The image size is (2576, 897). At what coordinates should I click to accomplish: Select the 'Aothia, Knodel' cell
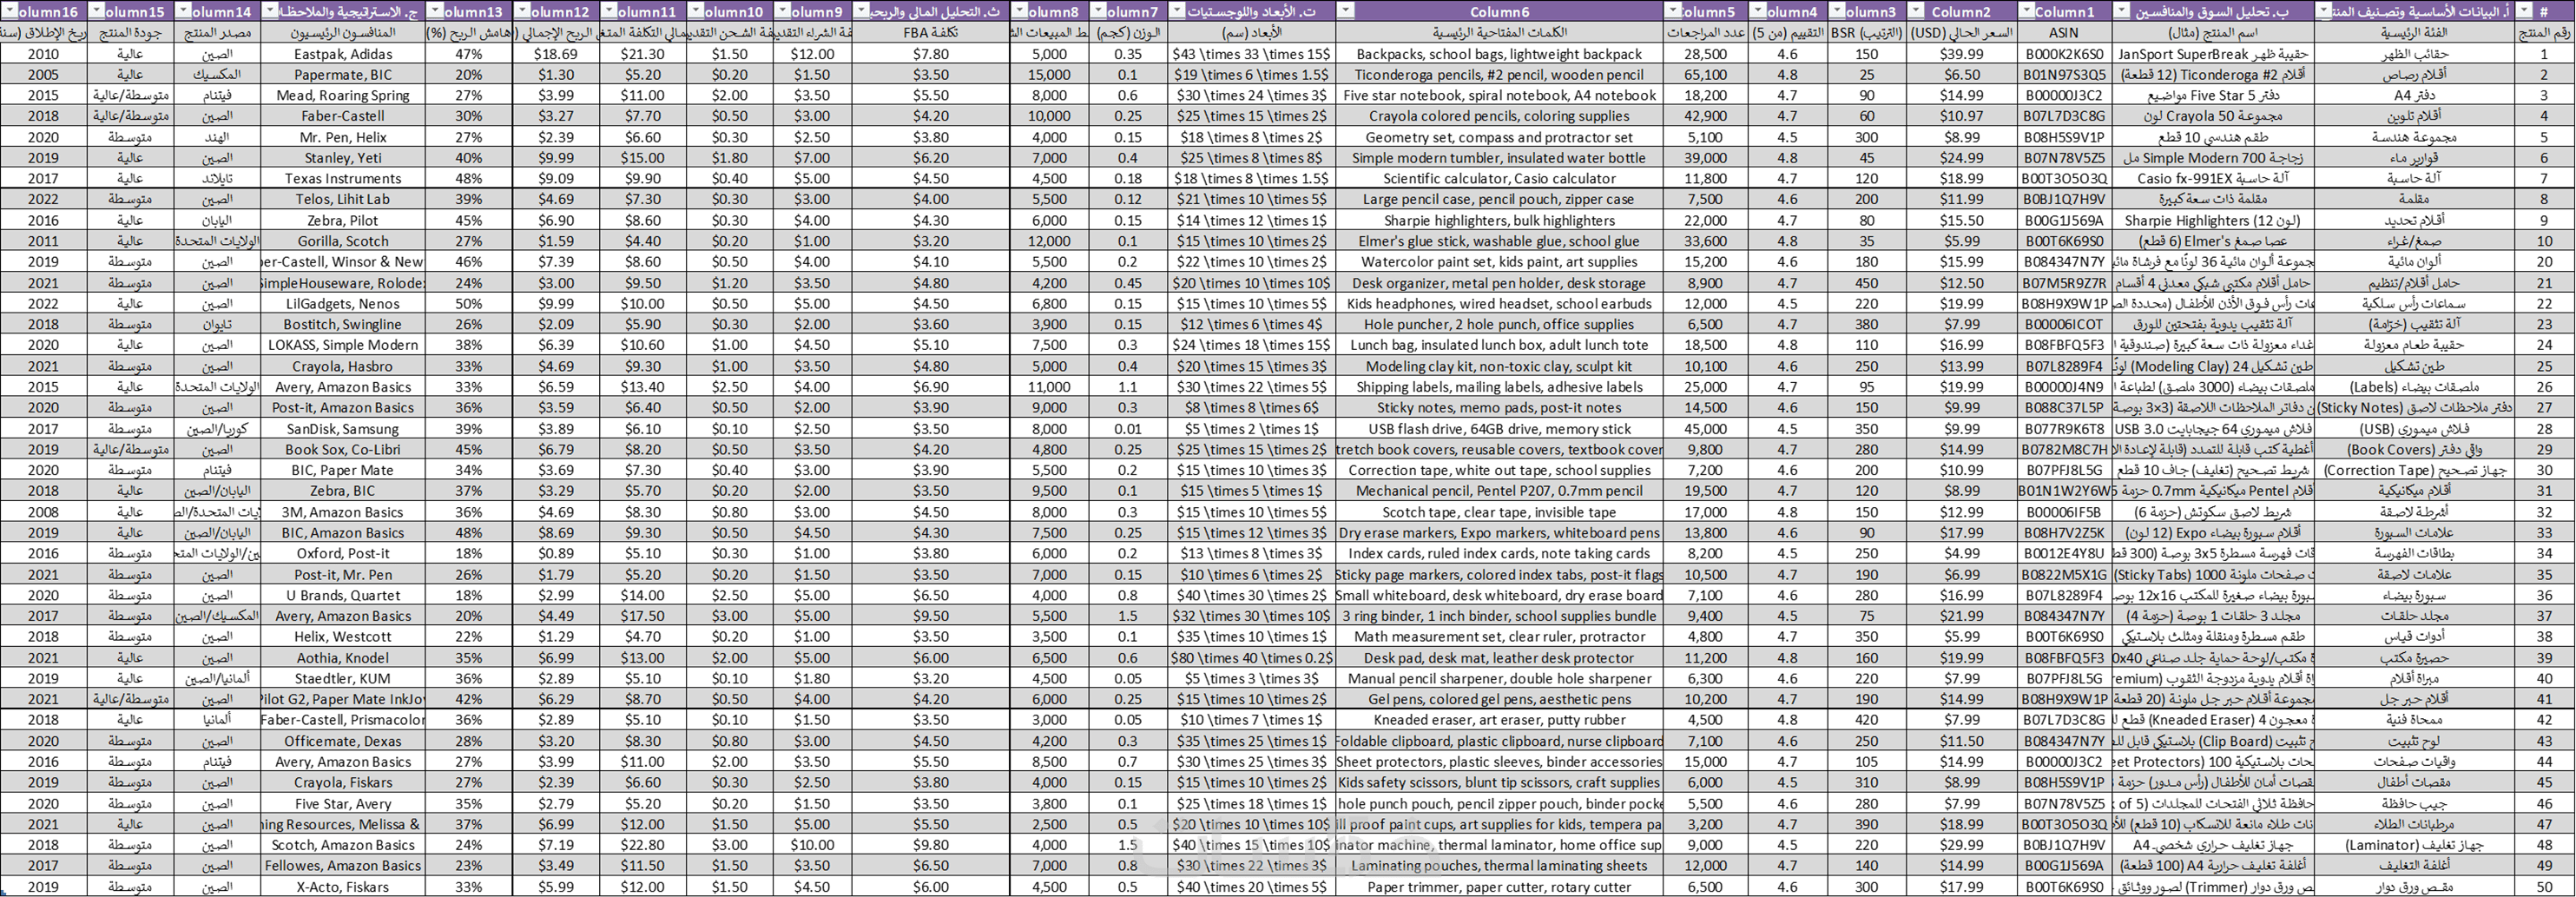coord(342,658)
